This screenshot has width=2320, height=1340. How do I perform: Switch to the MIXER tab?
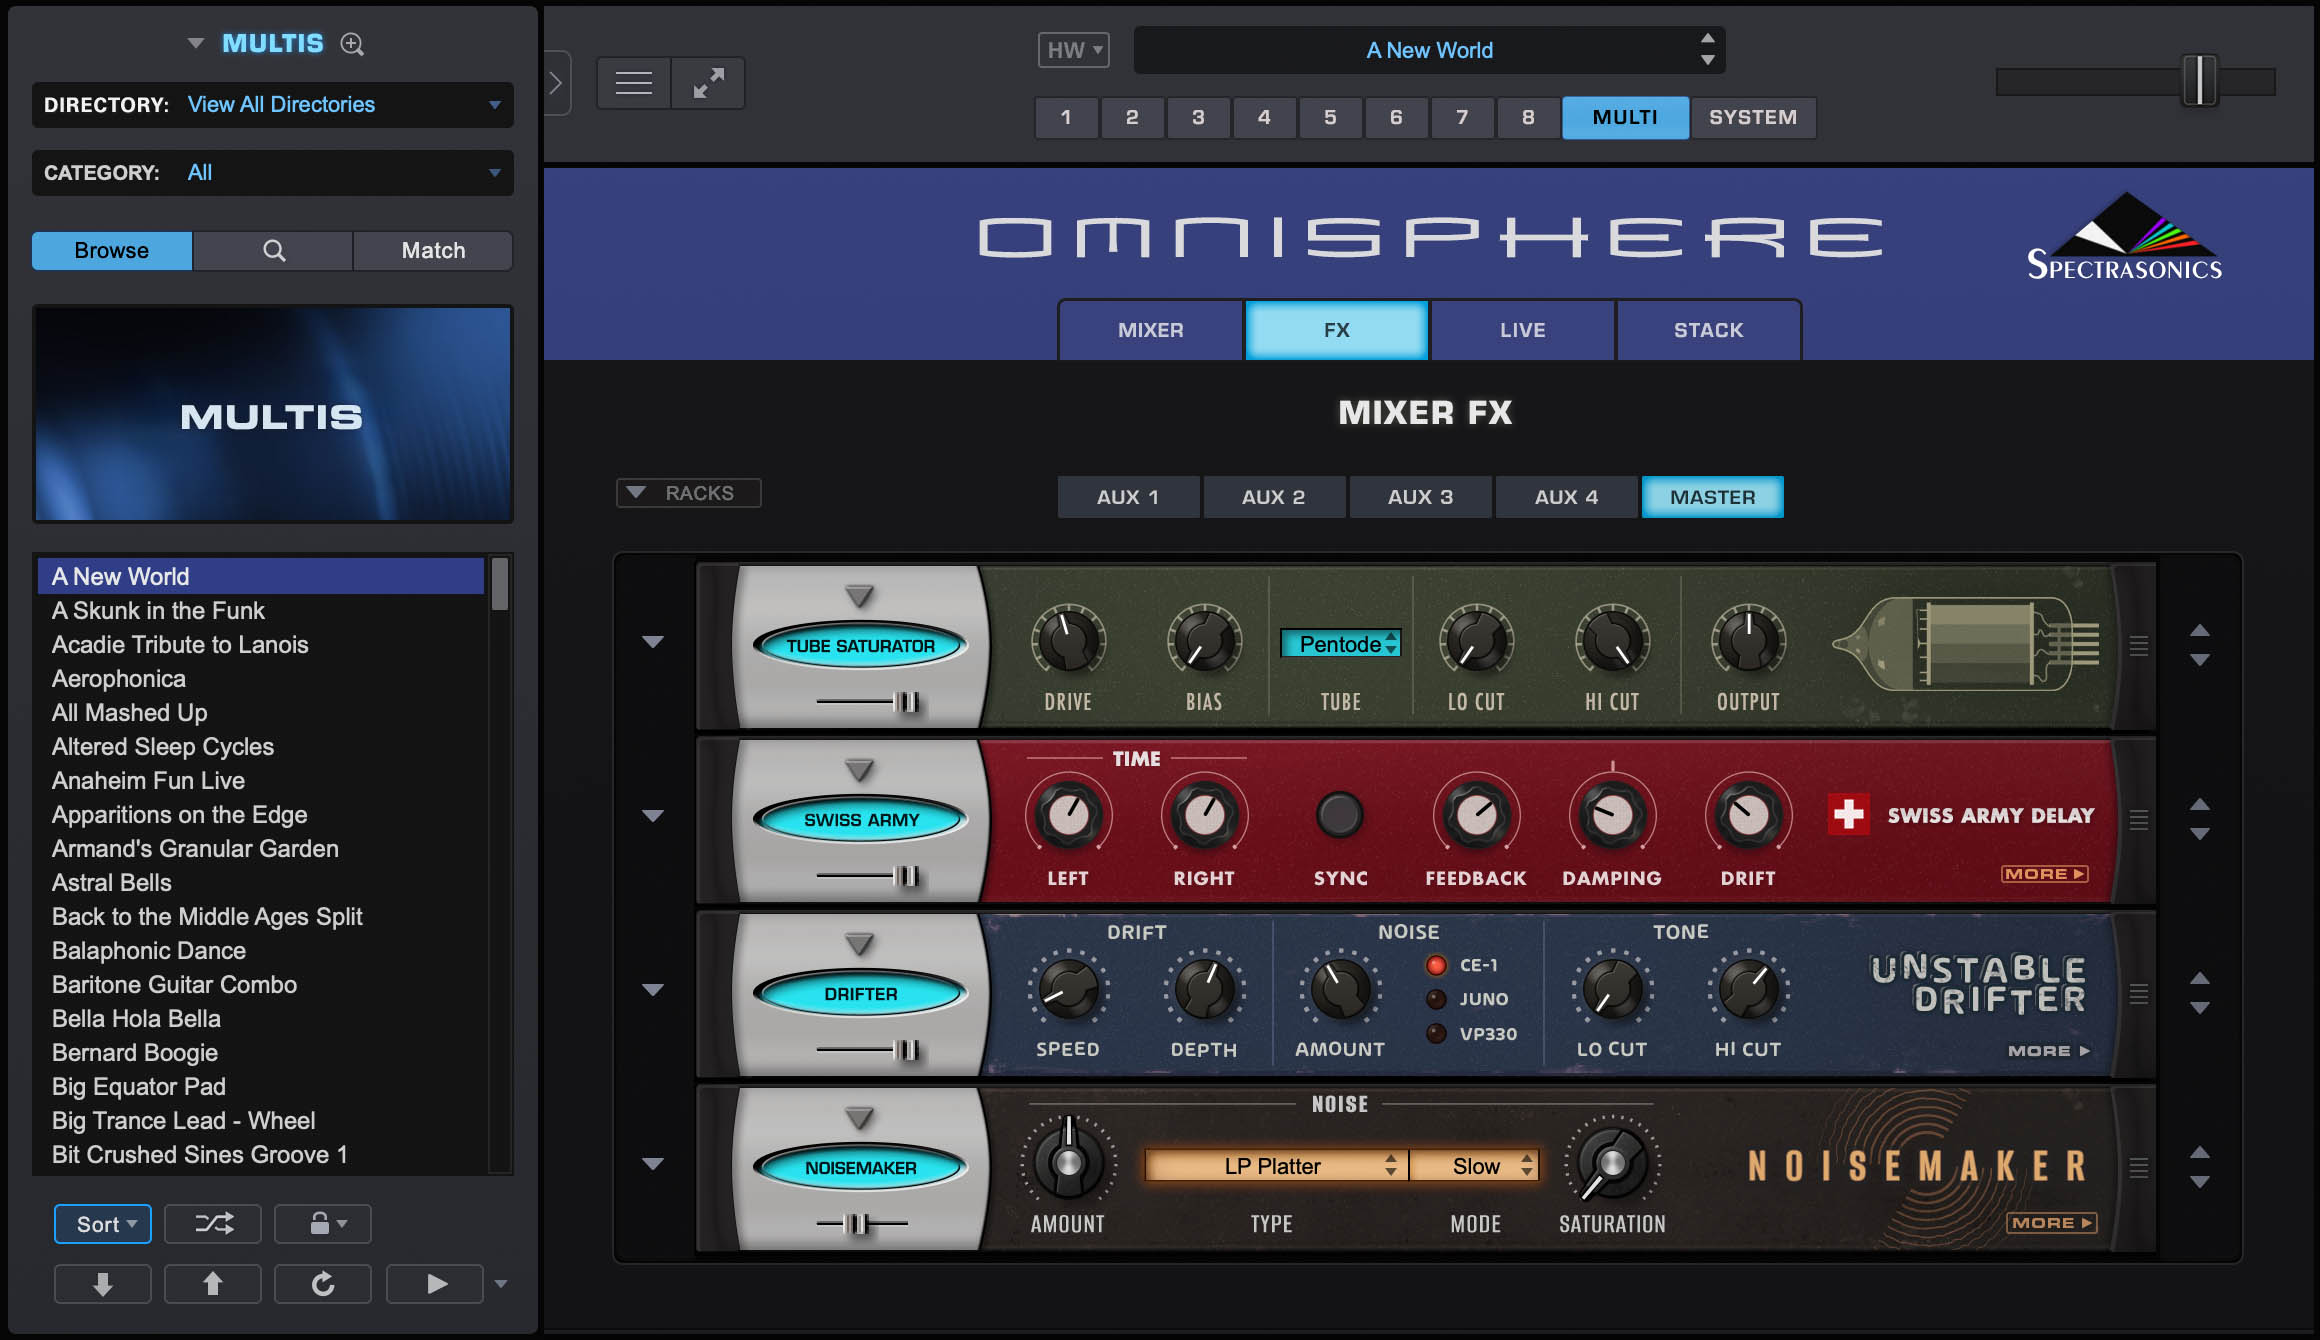[x=1150, y=330]
